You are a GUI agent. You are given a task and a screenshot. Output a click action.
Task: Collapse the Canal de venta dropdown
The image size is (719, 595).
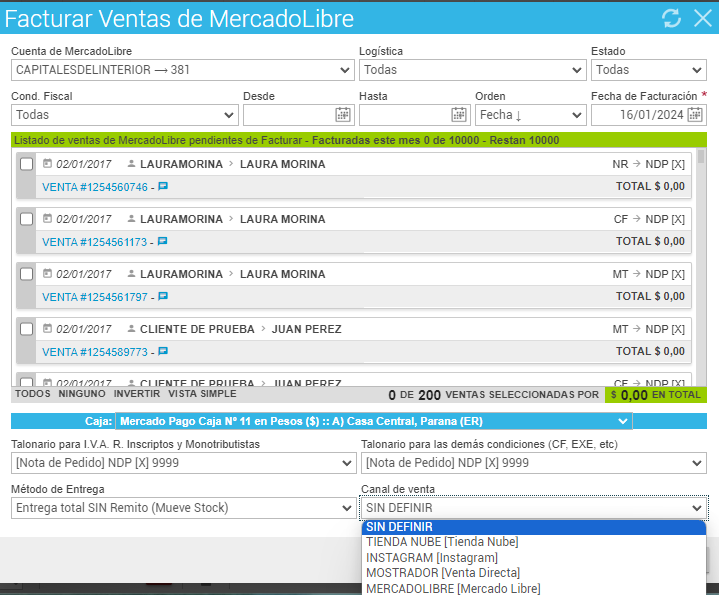click(534, 508)
